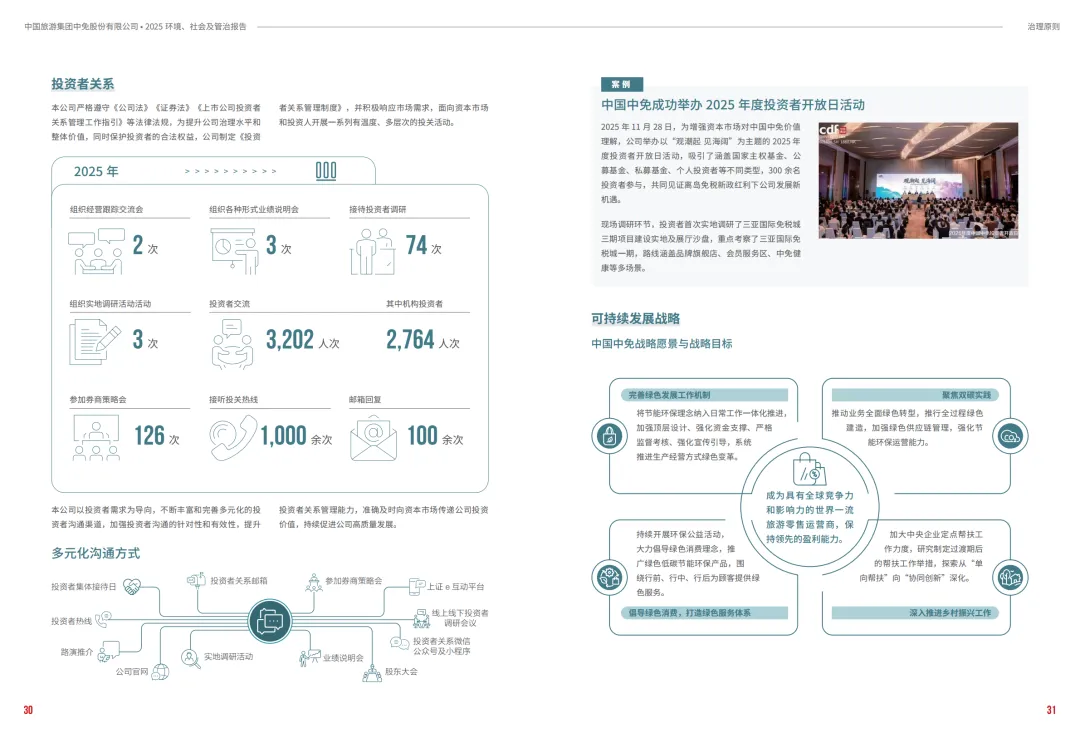1080x733 pixels.
Task: Click the 完善绿色发展工作机制 banner
Action: (705, 395)
